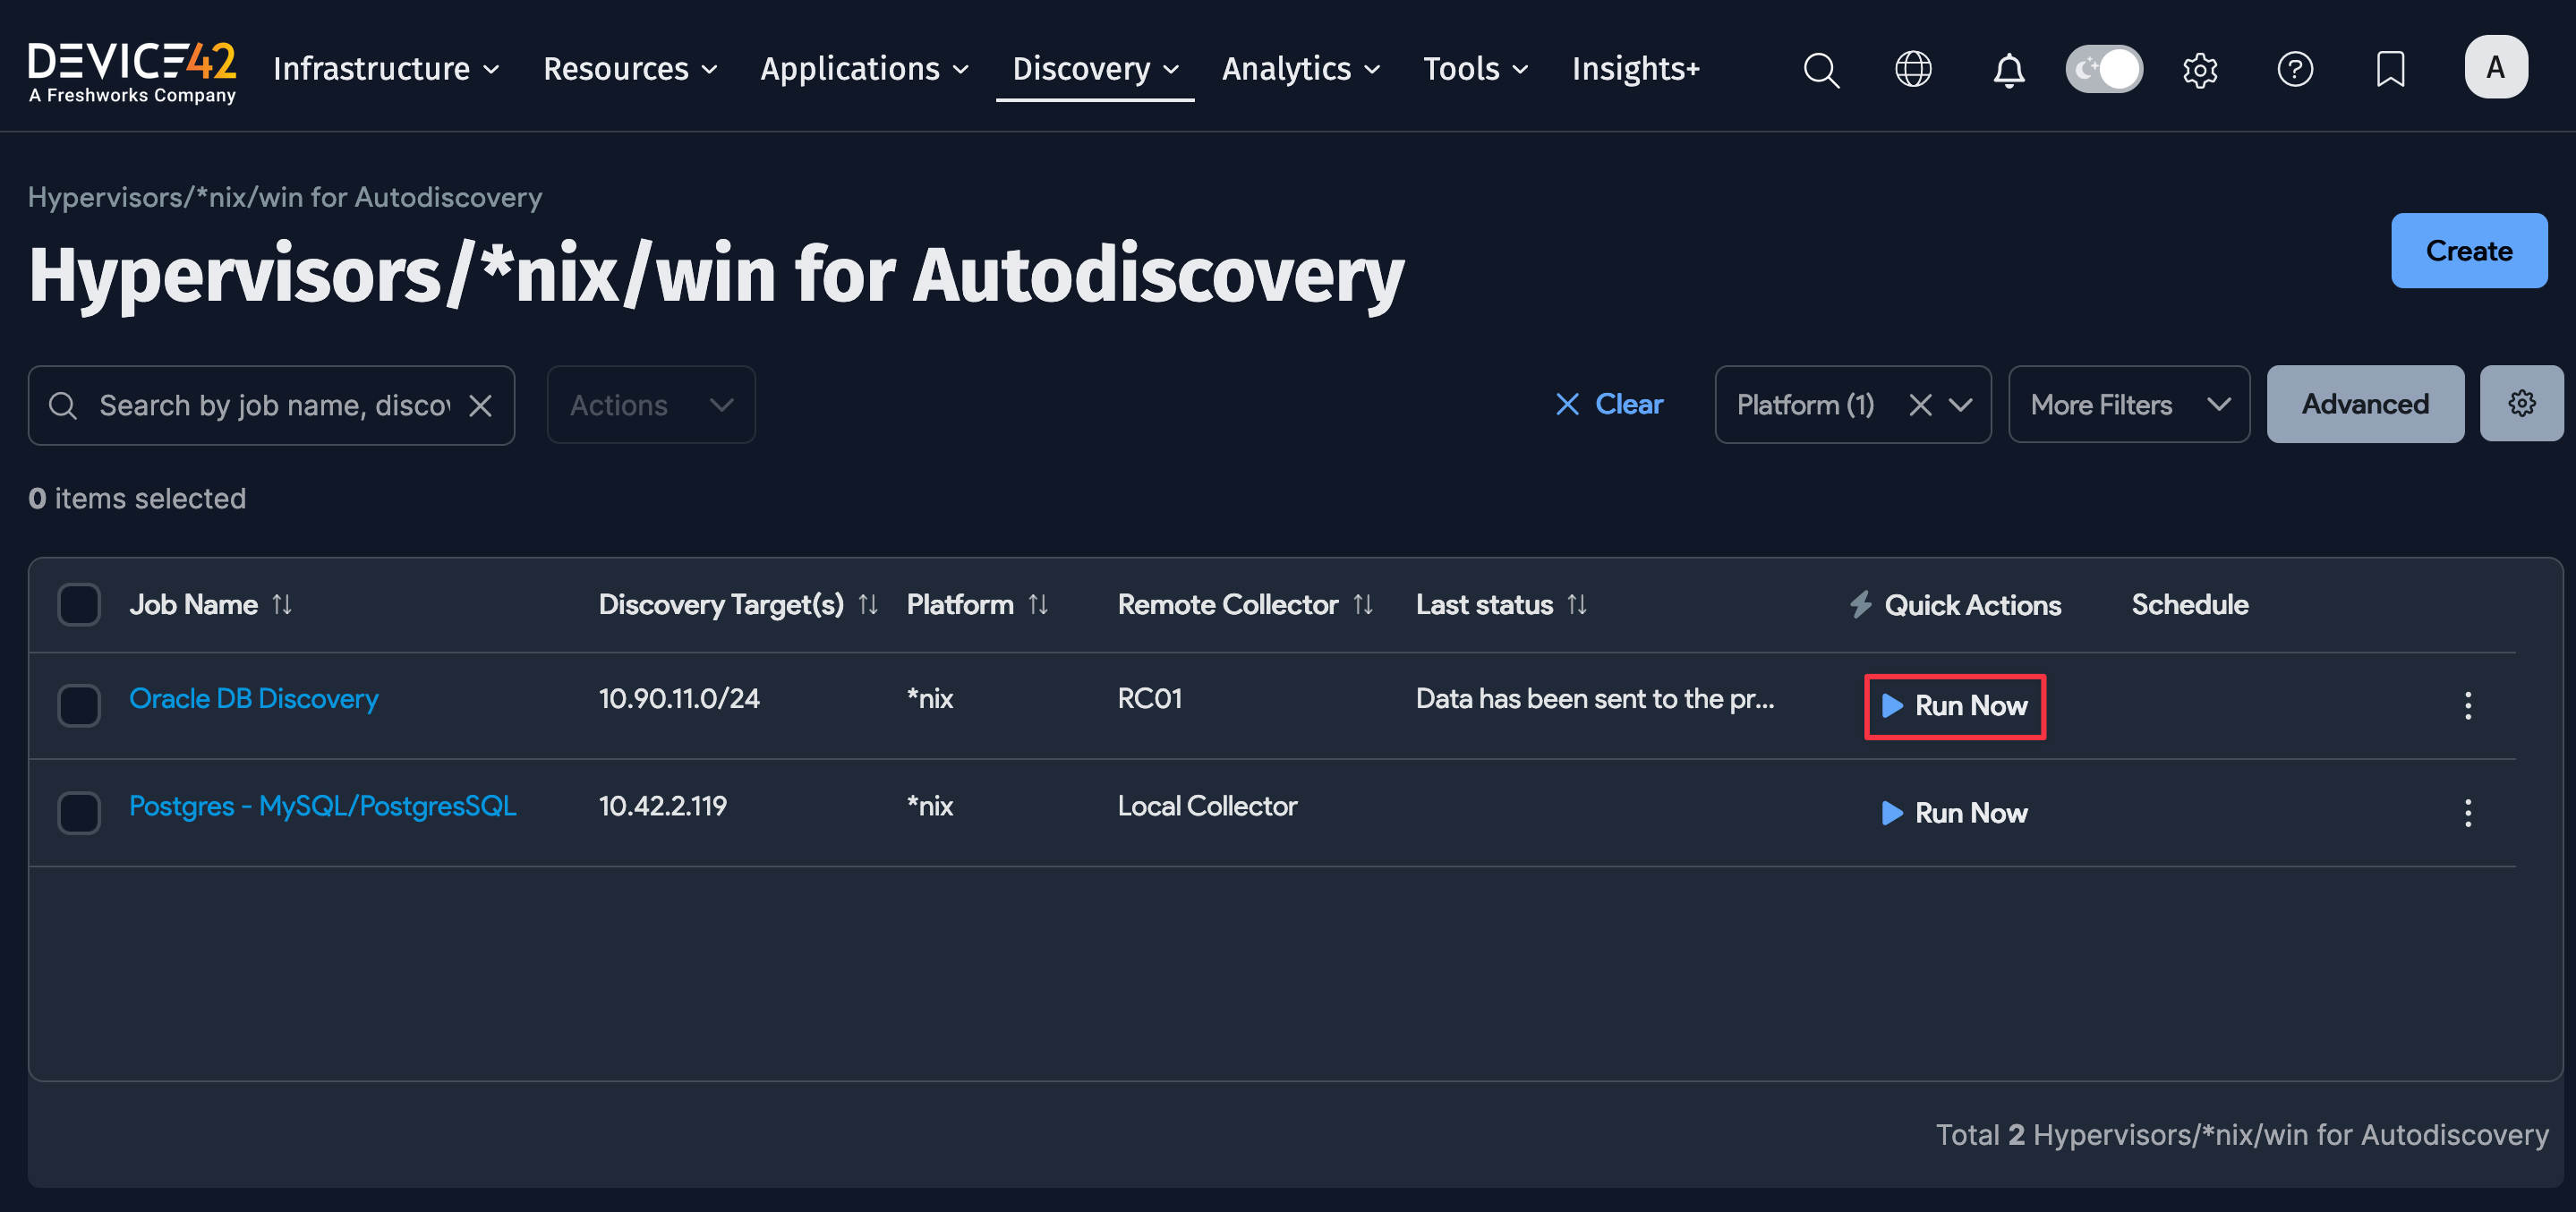The width and height of the screenshot is (2576, 1212).
Task: Open the Postgres - MySQL/PostgresSQL job link
Action: tap(322, 806)
